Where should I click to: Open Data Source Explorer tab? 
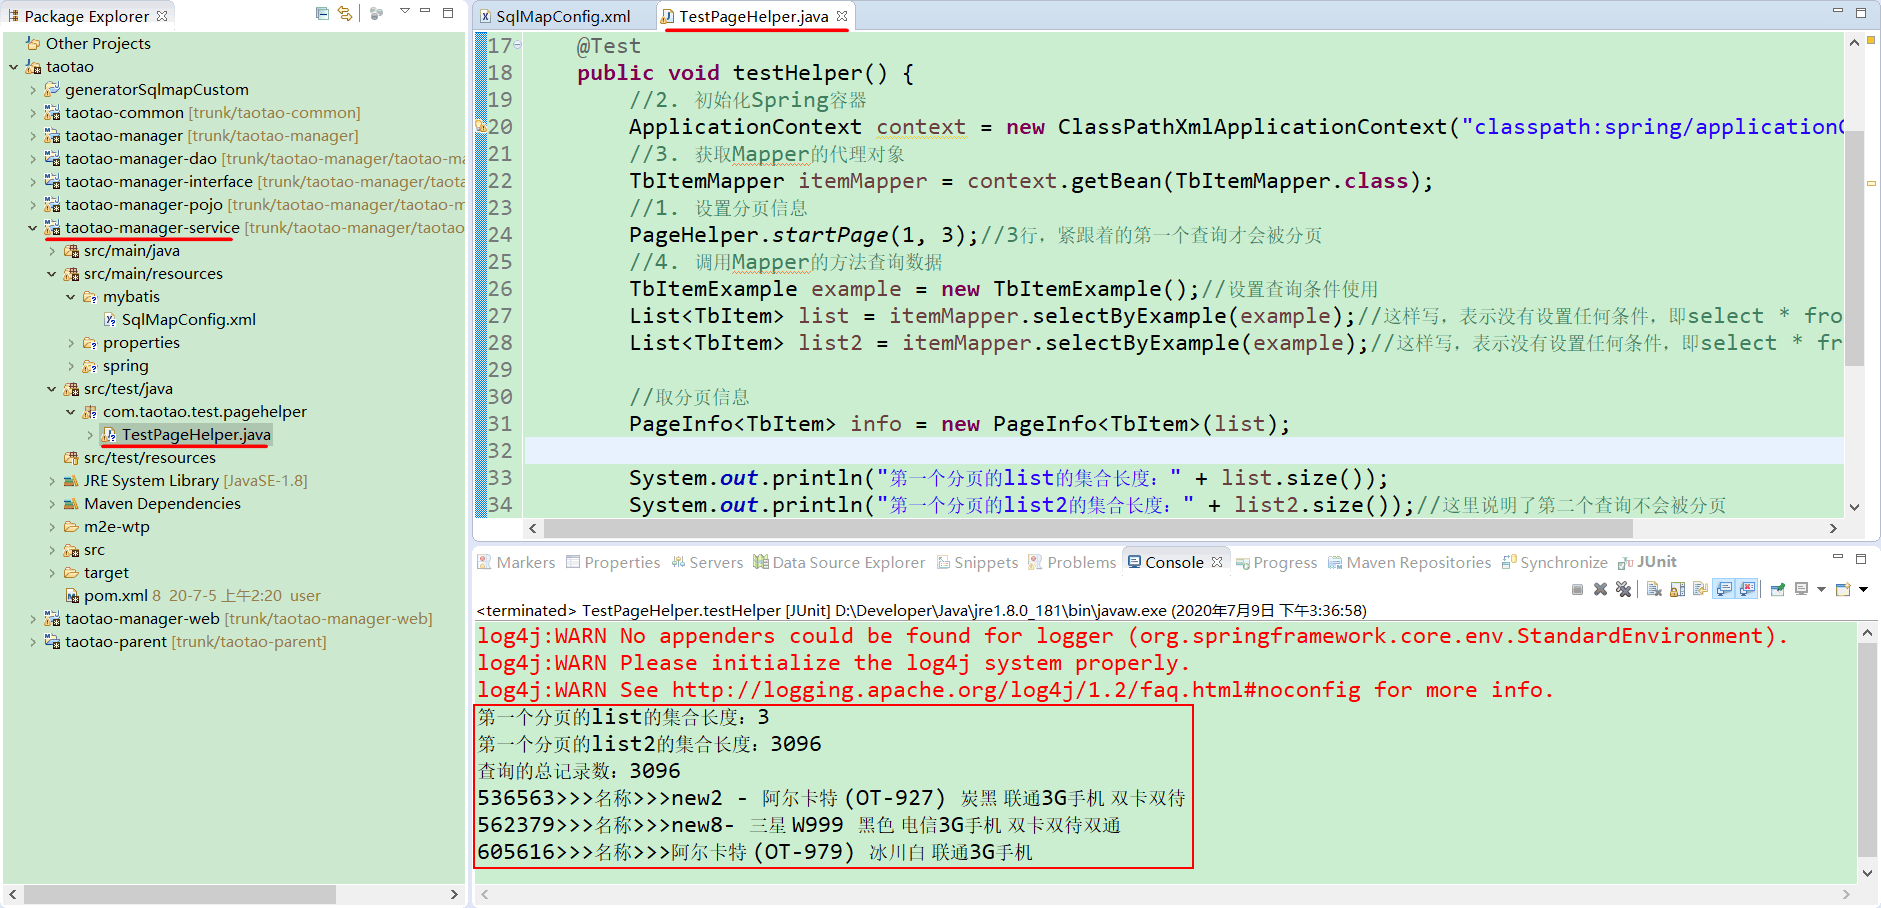839,562
